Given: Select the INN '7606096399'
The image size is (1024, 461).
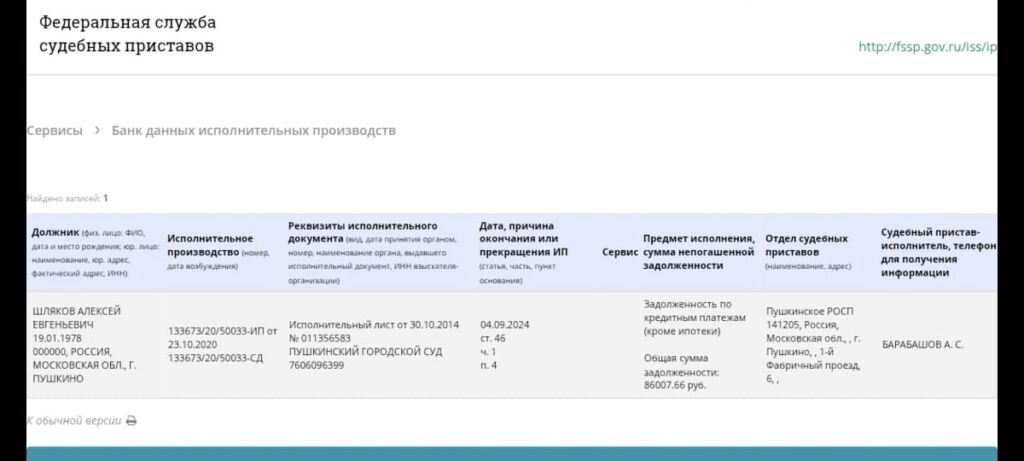Looking at the screenshot, I should (x=317, y=365).
